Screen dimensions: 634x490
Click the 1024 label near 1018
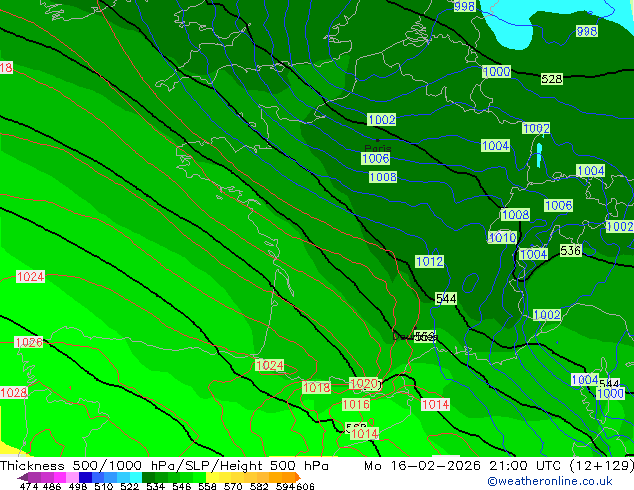click(x=270, y=366)
